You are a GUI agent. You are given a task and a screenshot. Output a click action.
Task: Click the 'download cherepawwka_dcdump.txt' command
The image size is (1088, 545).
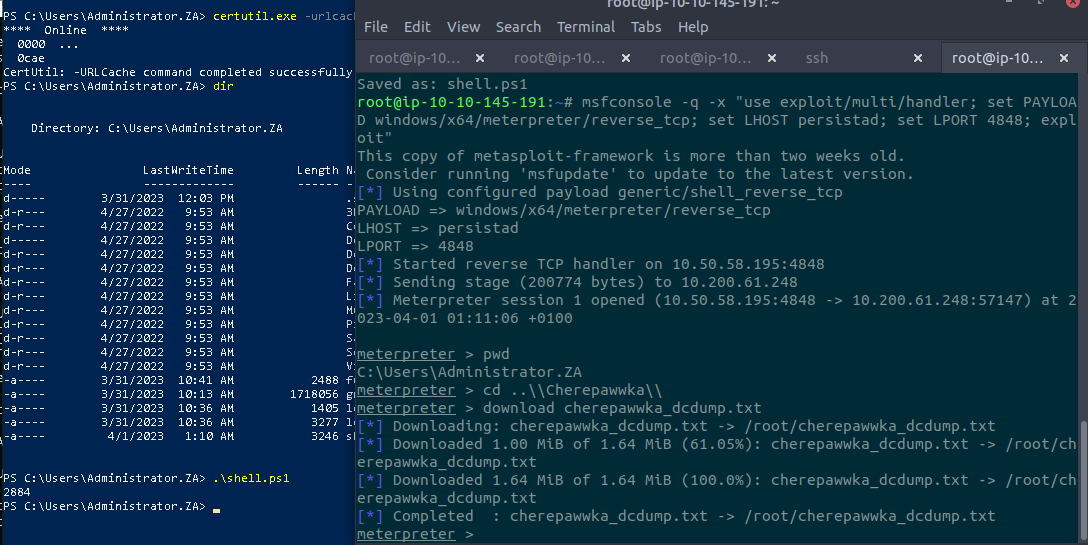click(559, 408)
